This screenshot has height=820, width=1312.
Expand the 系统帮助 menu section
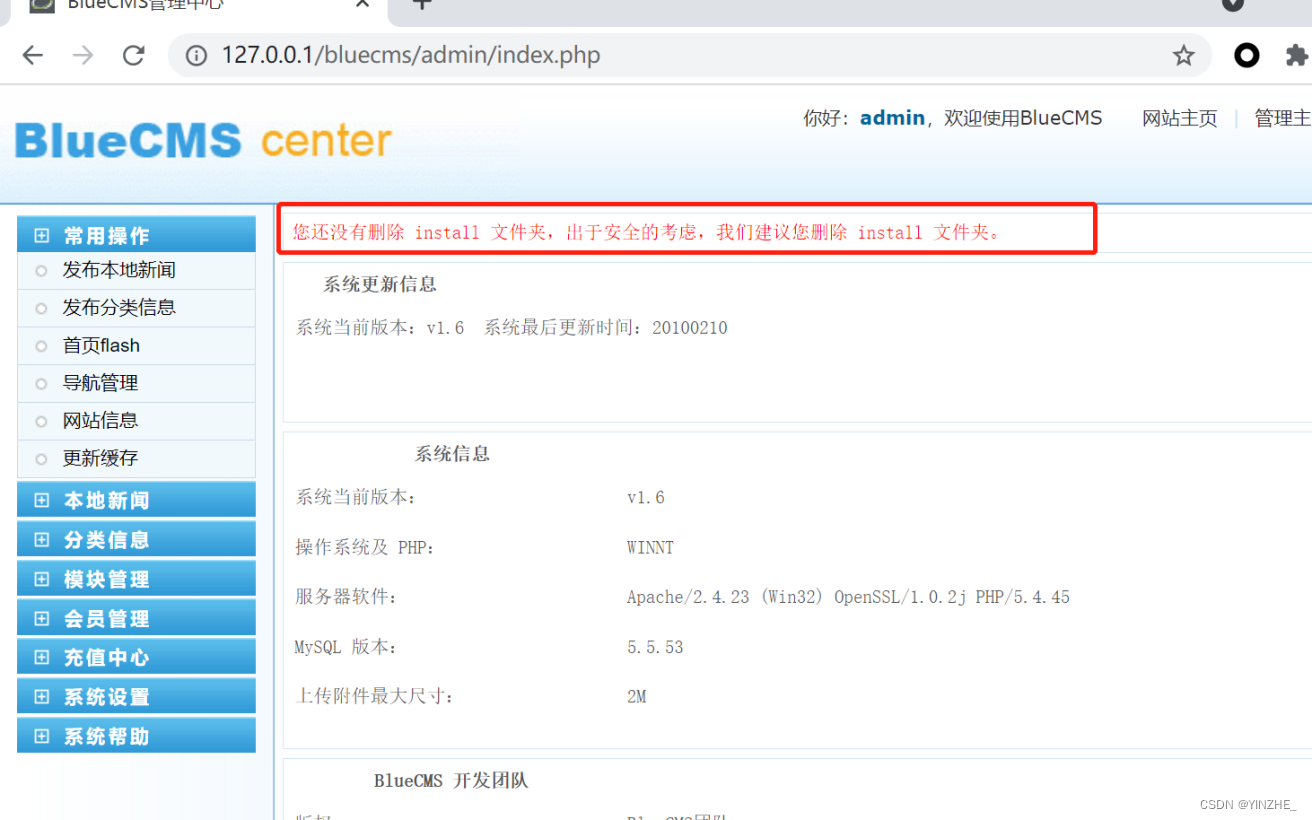pyautogui.click(x=136, y=736)
